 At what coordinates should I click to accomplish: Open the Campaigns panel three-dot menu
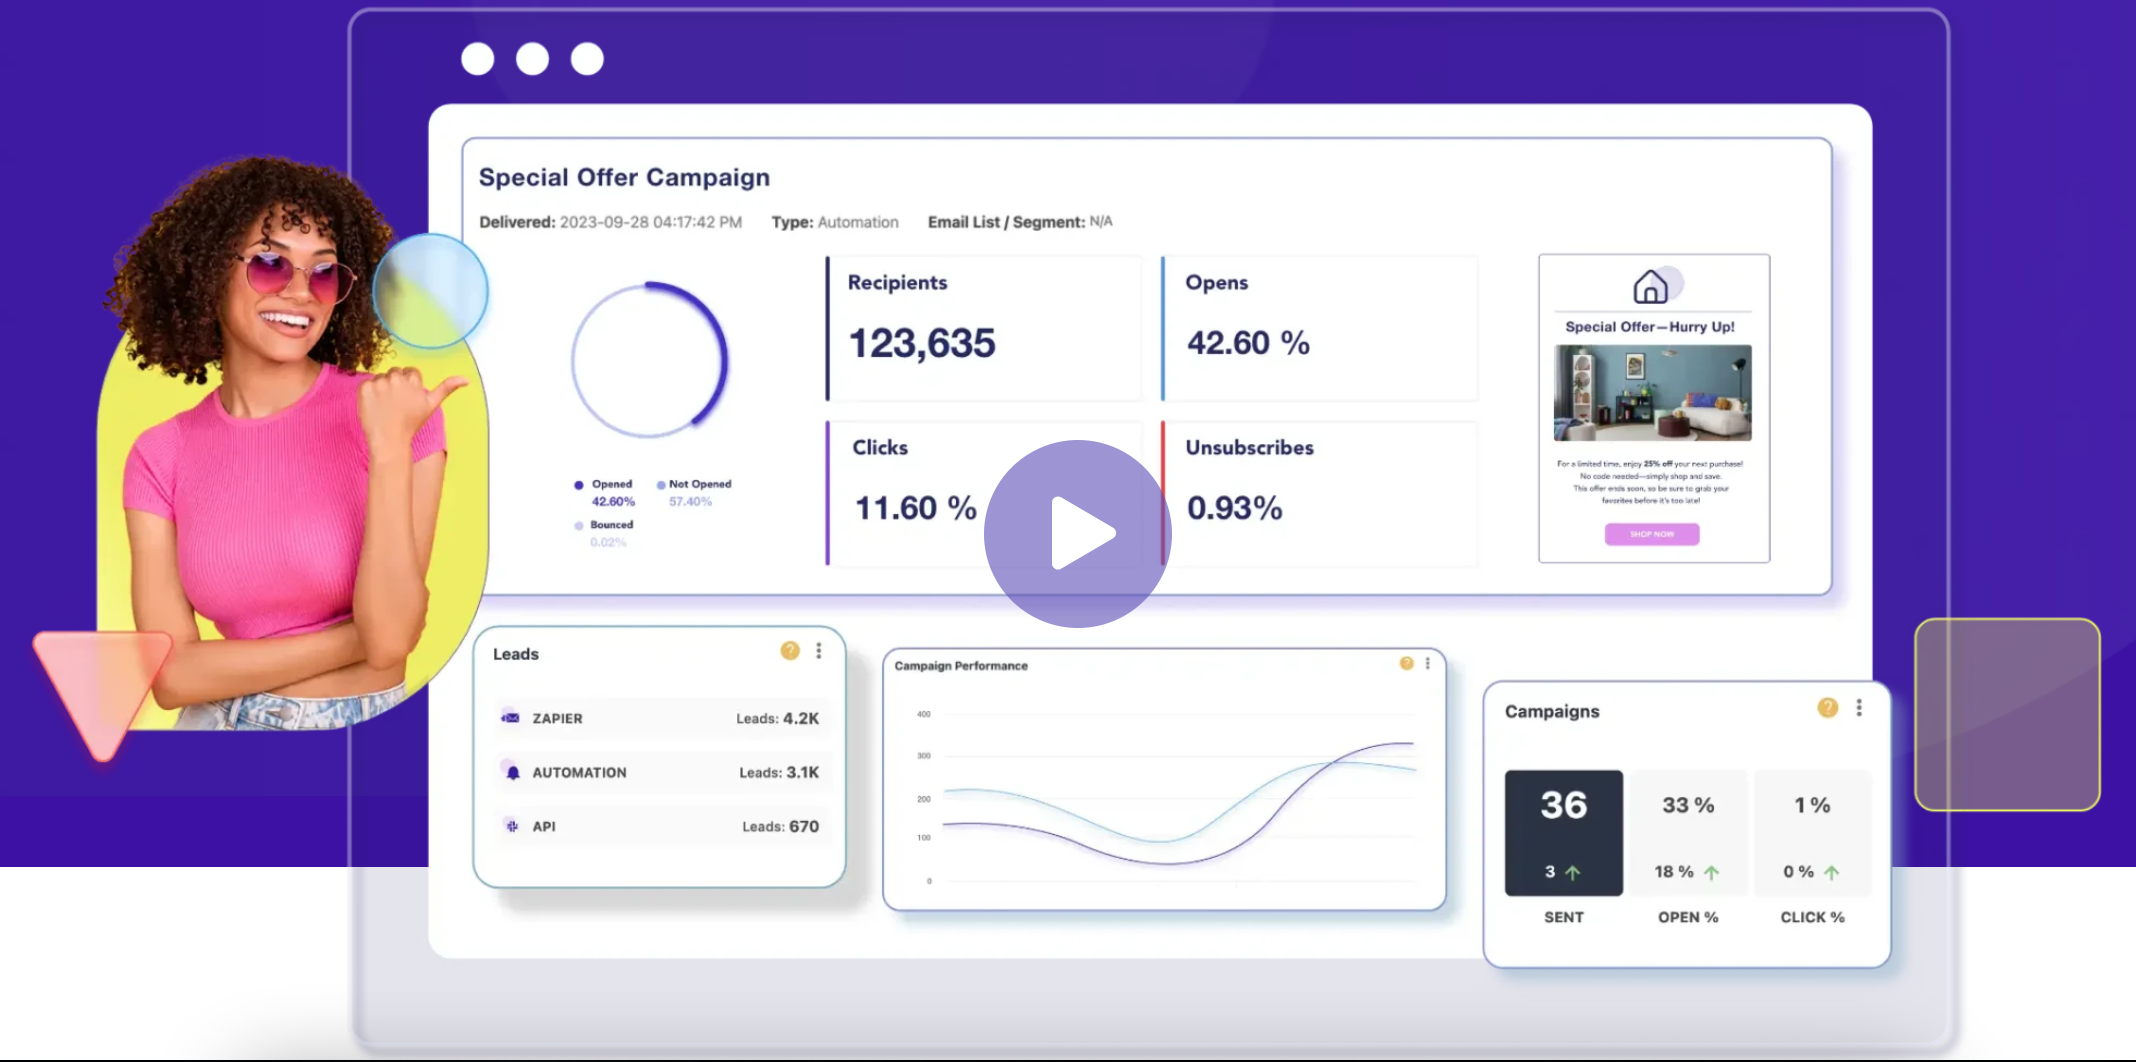(x=1859, y=708)
